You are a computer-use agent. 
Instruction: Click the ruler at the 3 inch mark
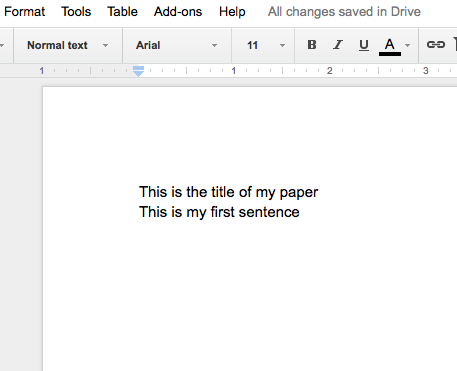tap(426, 71)
